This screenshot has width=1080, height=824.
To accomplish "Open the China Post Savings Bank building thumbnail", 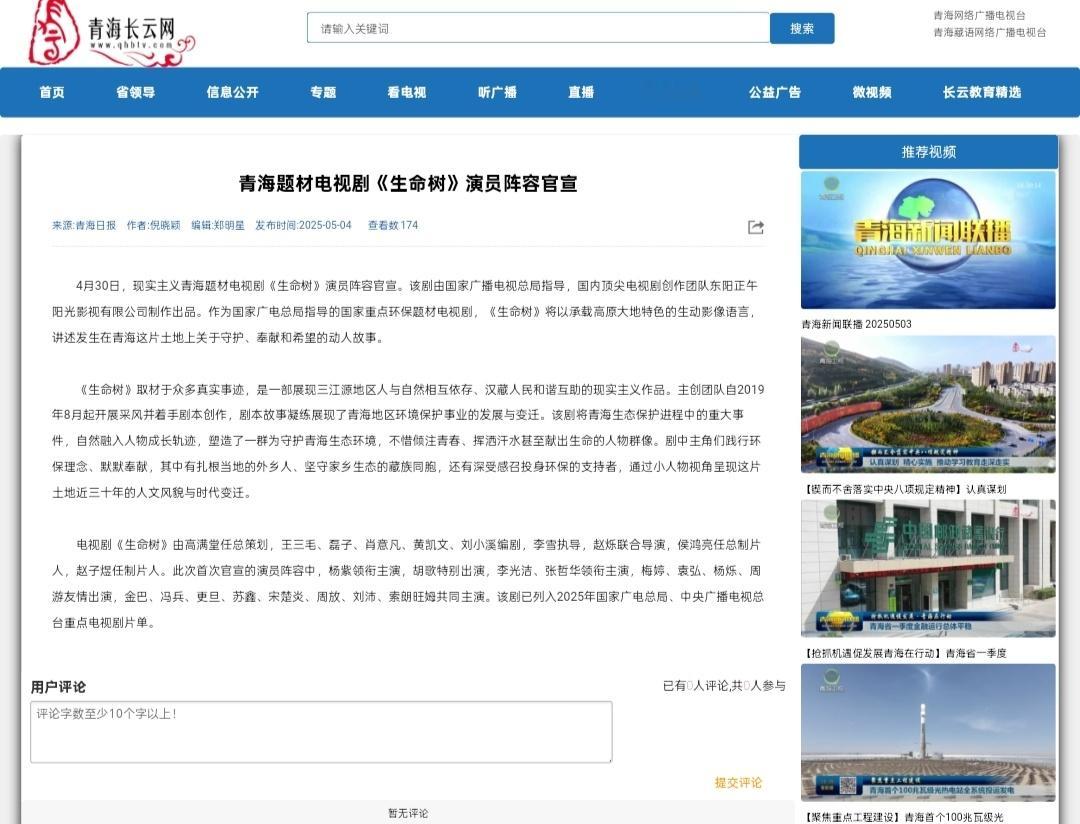I will [x=928, y=568].
